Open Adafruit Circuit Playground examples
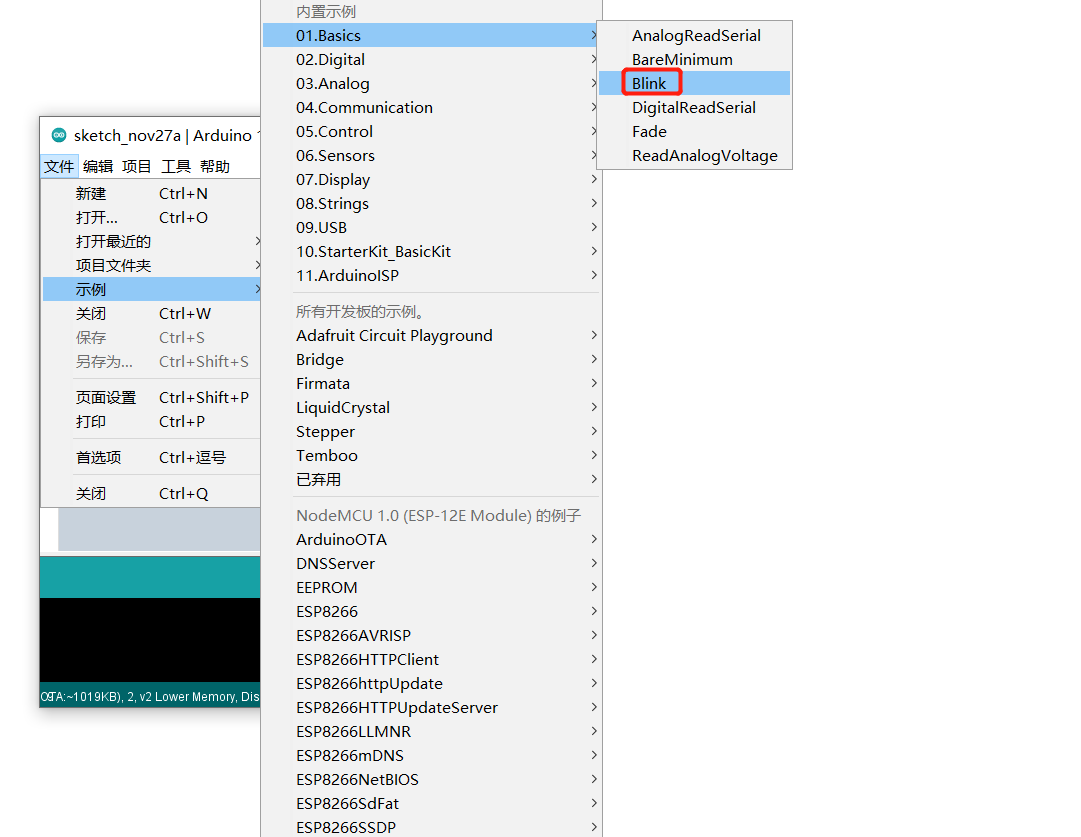 pos(430,336)
